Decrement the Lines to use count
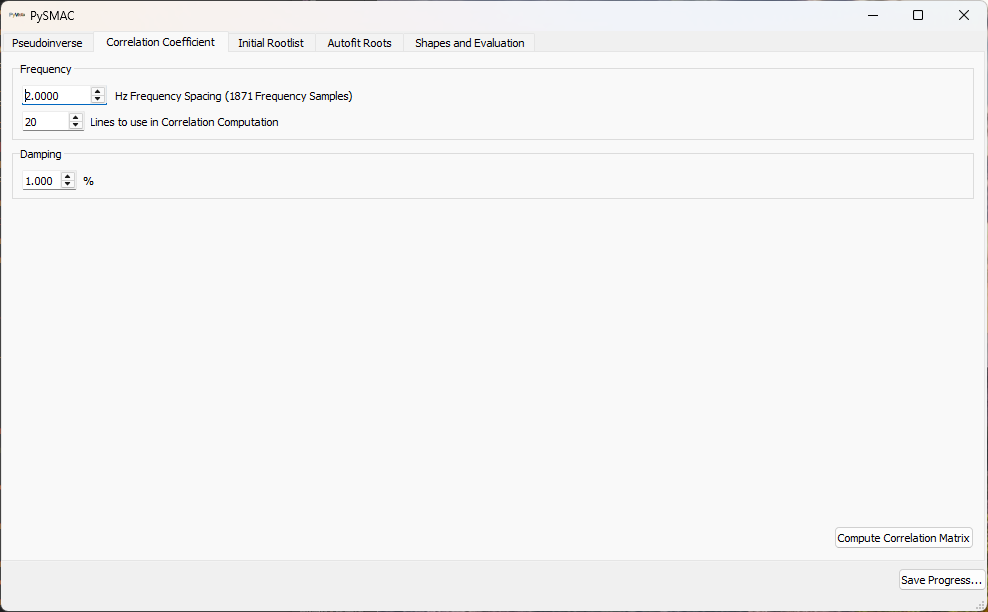This screenshot has height=612, width=988. click(x=75, y=124)
